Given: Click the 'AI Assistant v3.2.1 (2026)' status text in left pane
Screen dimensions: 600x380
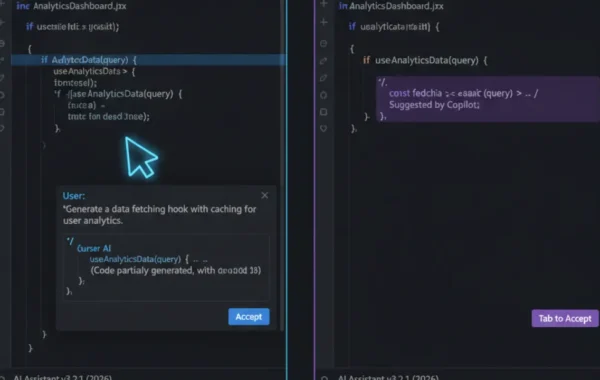Looking at the screenshot, I should coord(63,377).
